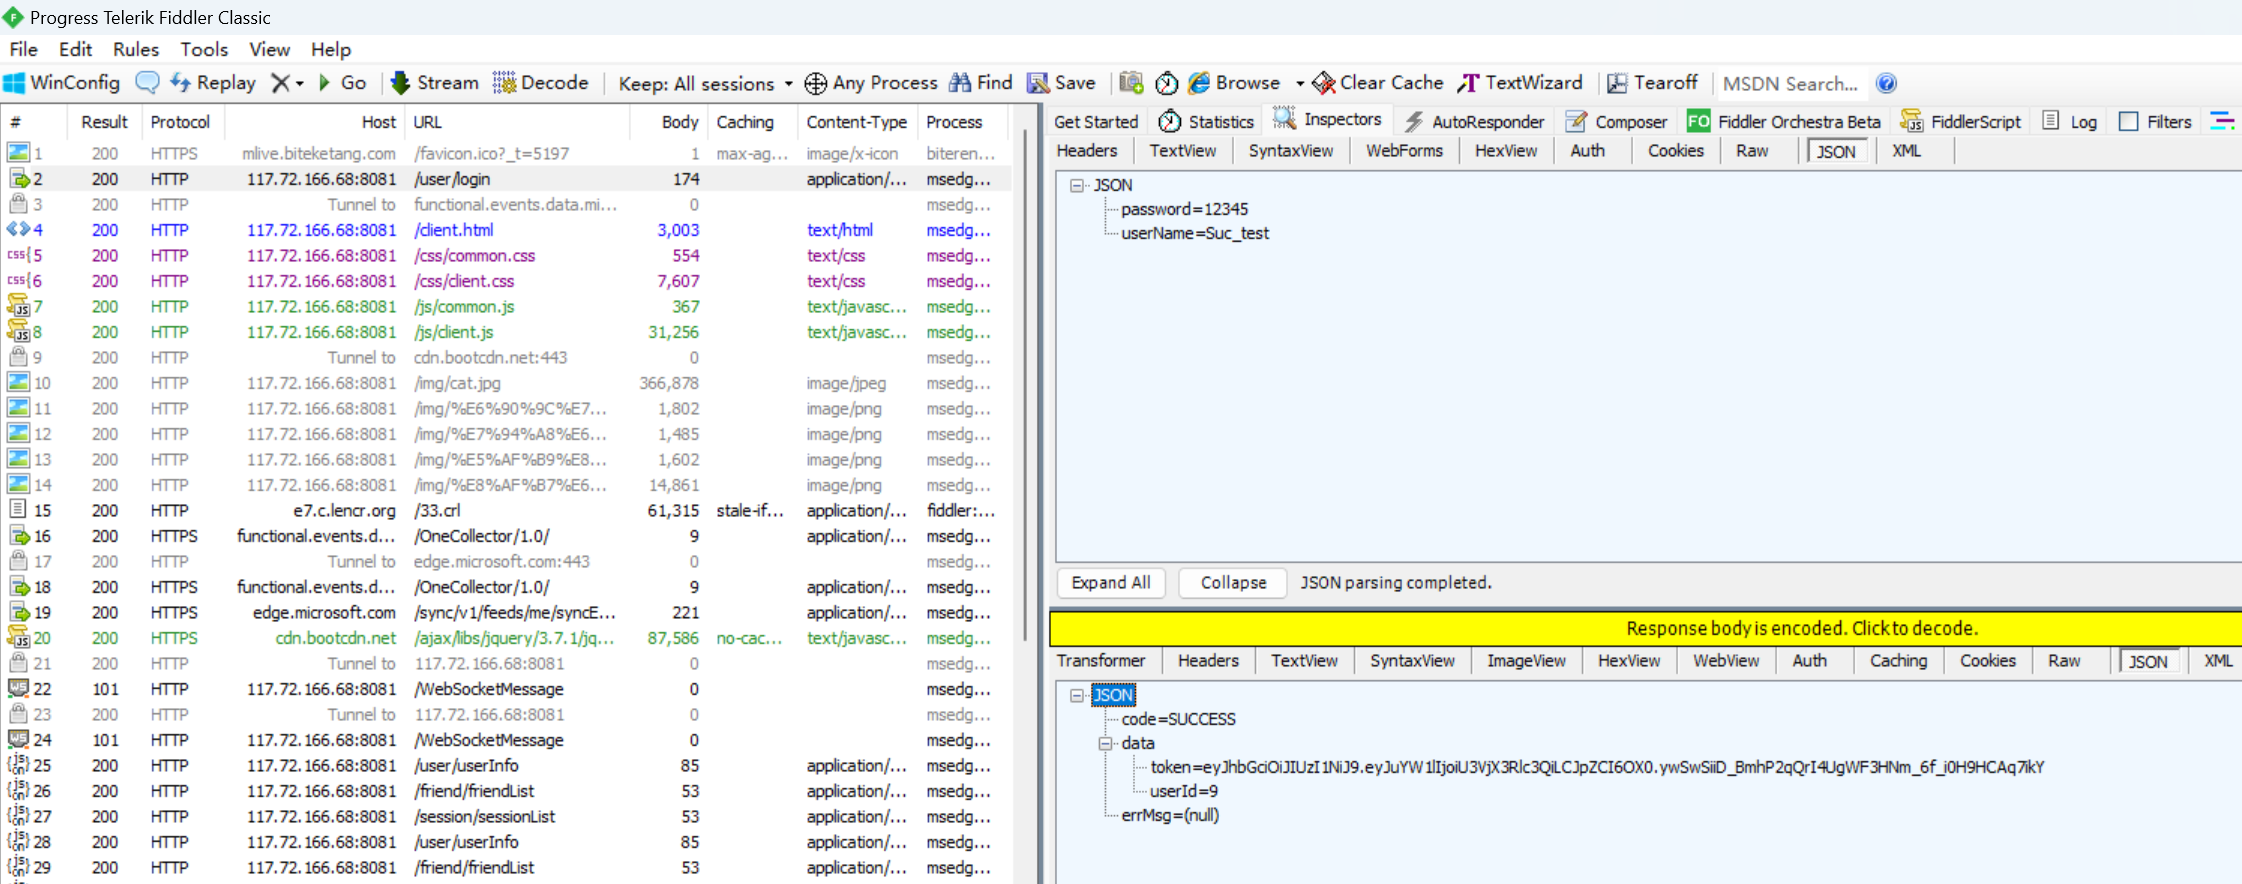Click the Any Process target icon
The width and height of the screenshot is (2242, 884).
point(816,84)
